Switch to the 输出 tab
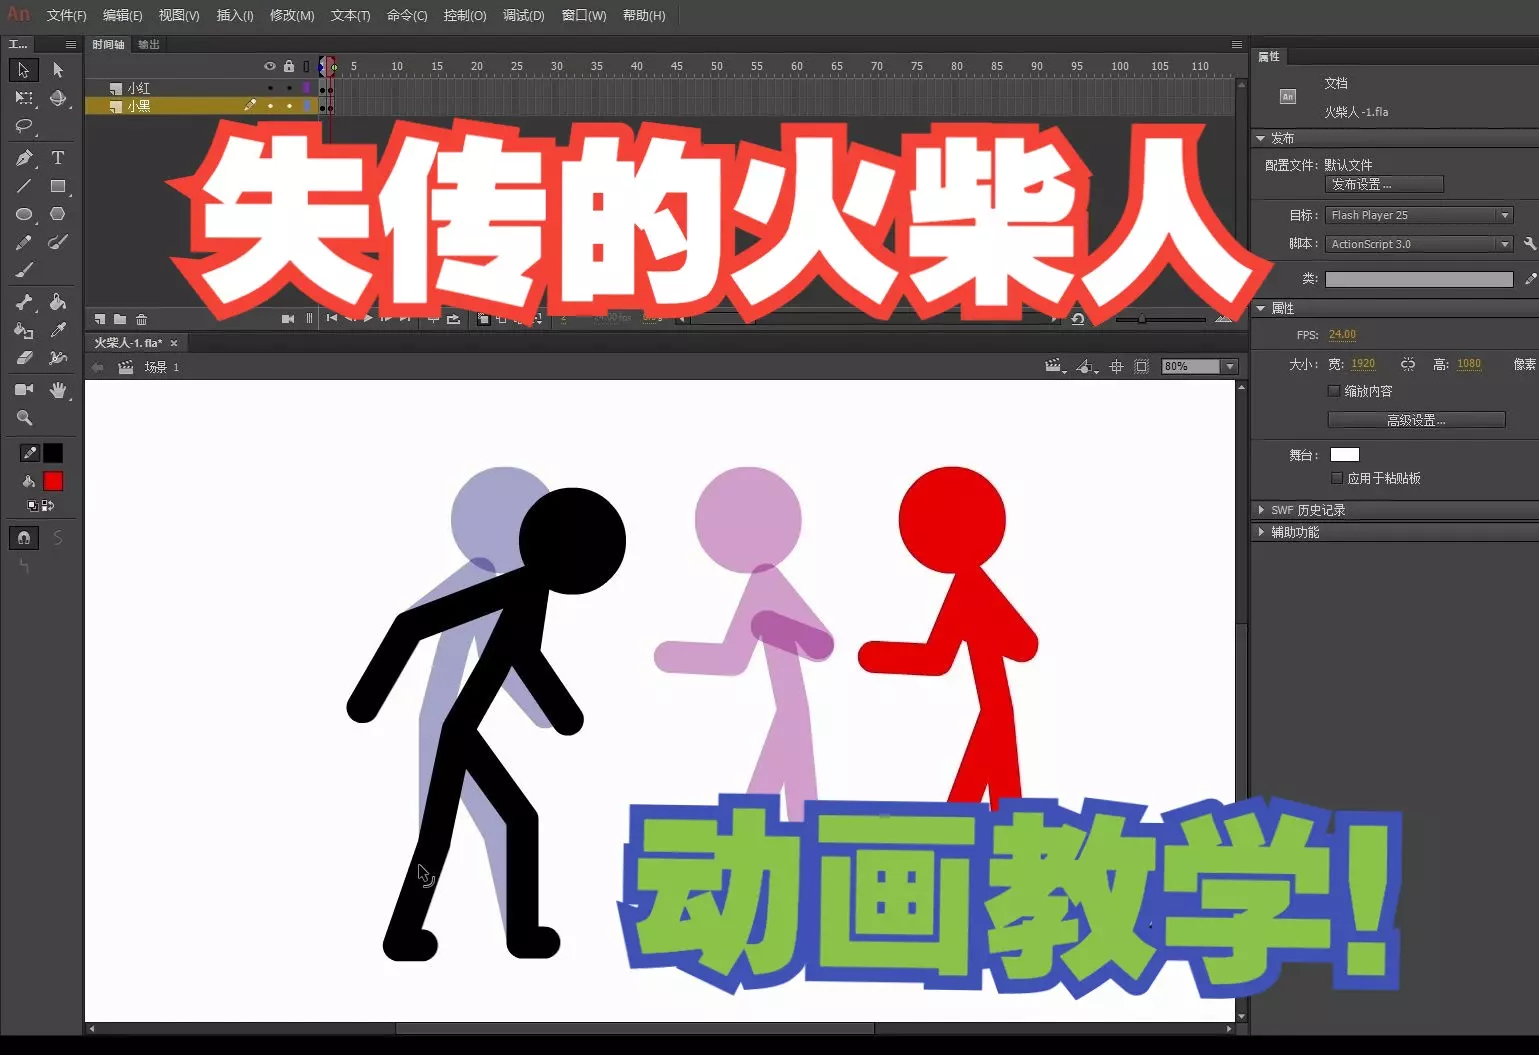Viewport: 1539px width, 1055px height. point(149,45)
